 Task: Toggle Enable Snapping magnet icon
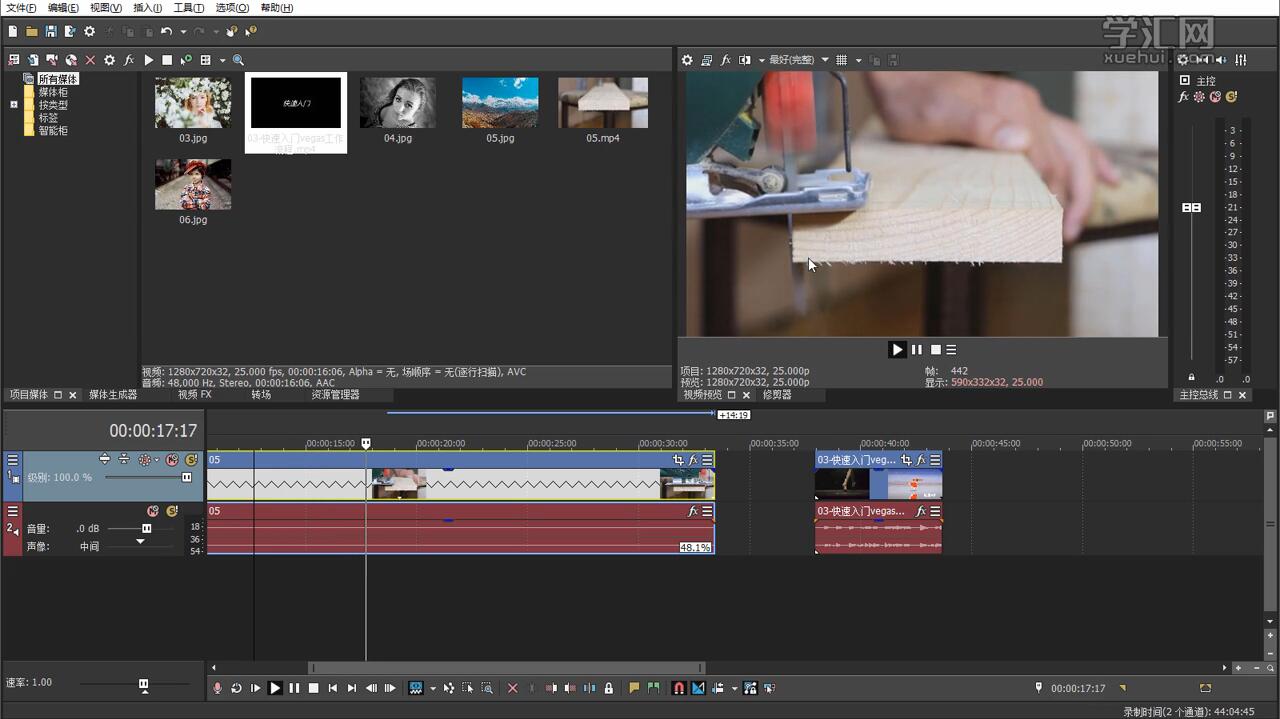click(x=678, y=688)
